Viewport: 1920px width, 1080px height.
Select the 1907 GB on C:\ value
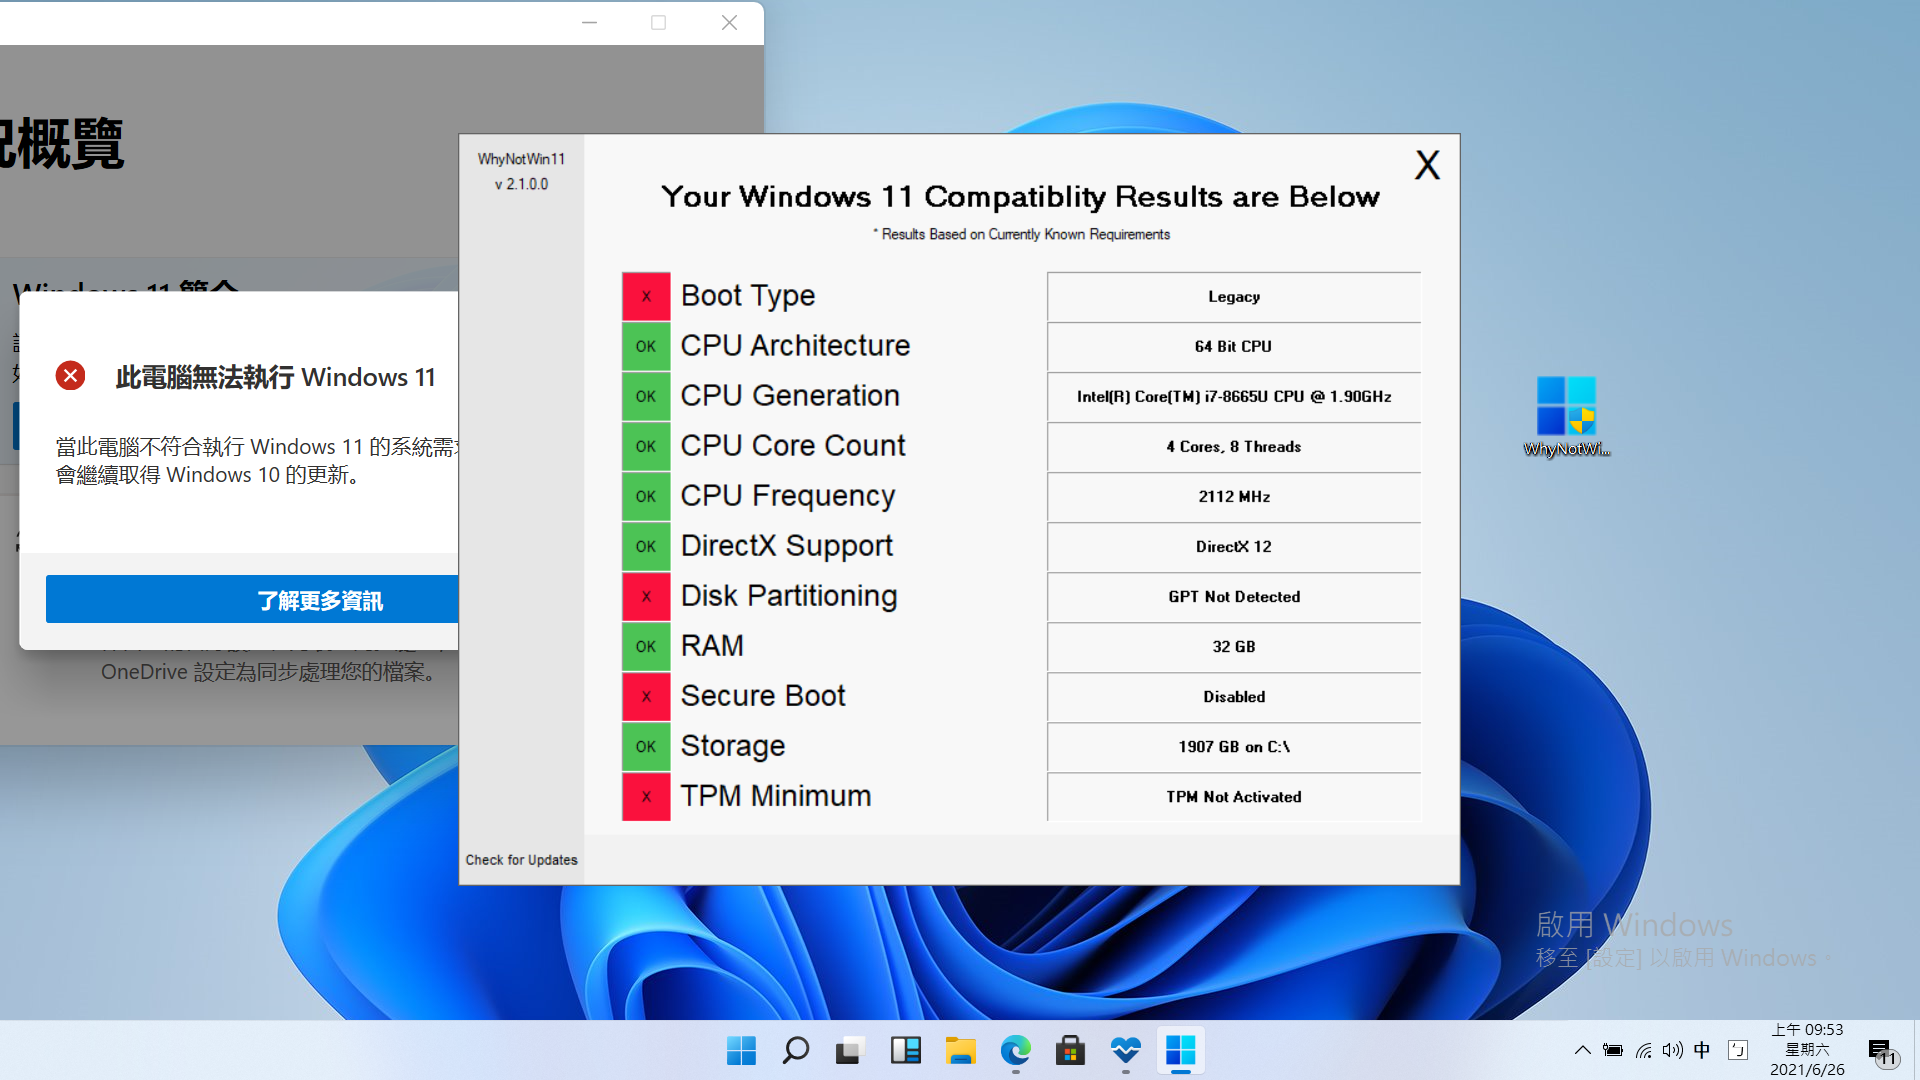click(1234, 747)
